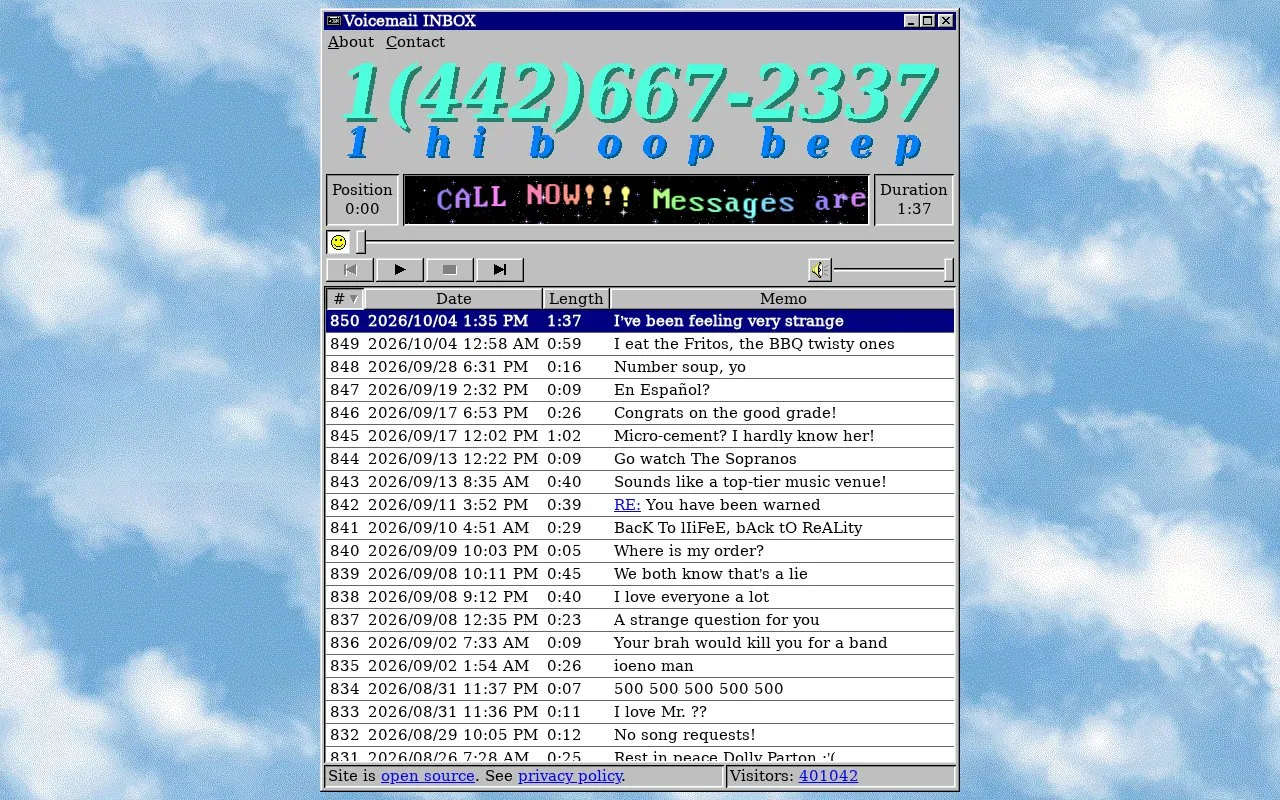The height and width of the screenshot is (800, 1280).
Task: Click the Position 0:00 display
Action: (362, 200)
